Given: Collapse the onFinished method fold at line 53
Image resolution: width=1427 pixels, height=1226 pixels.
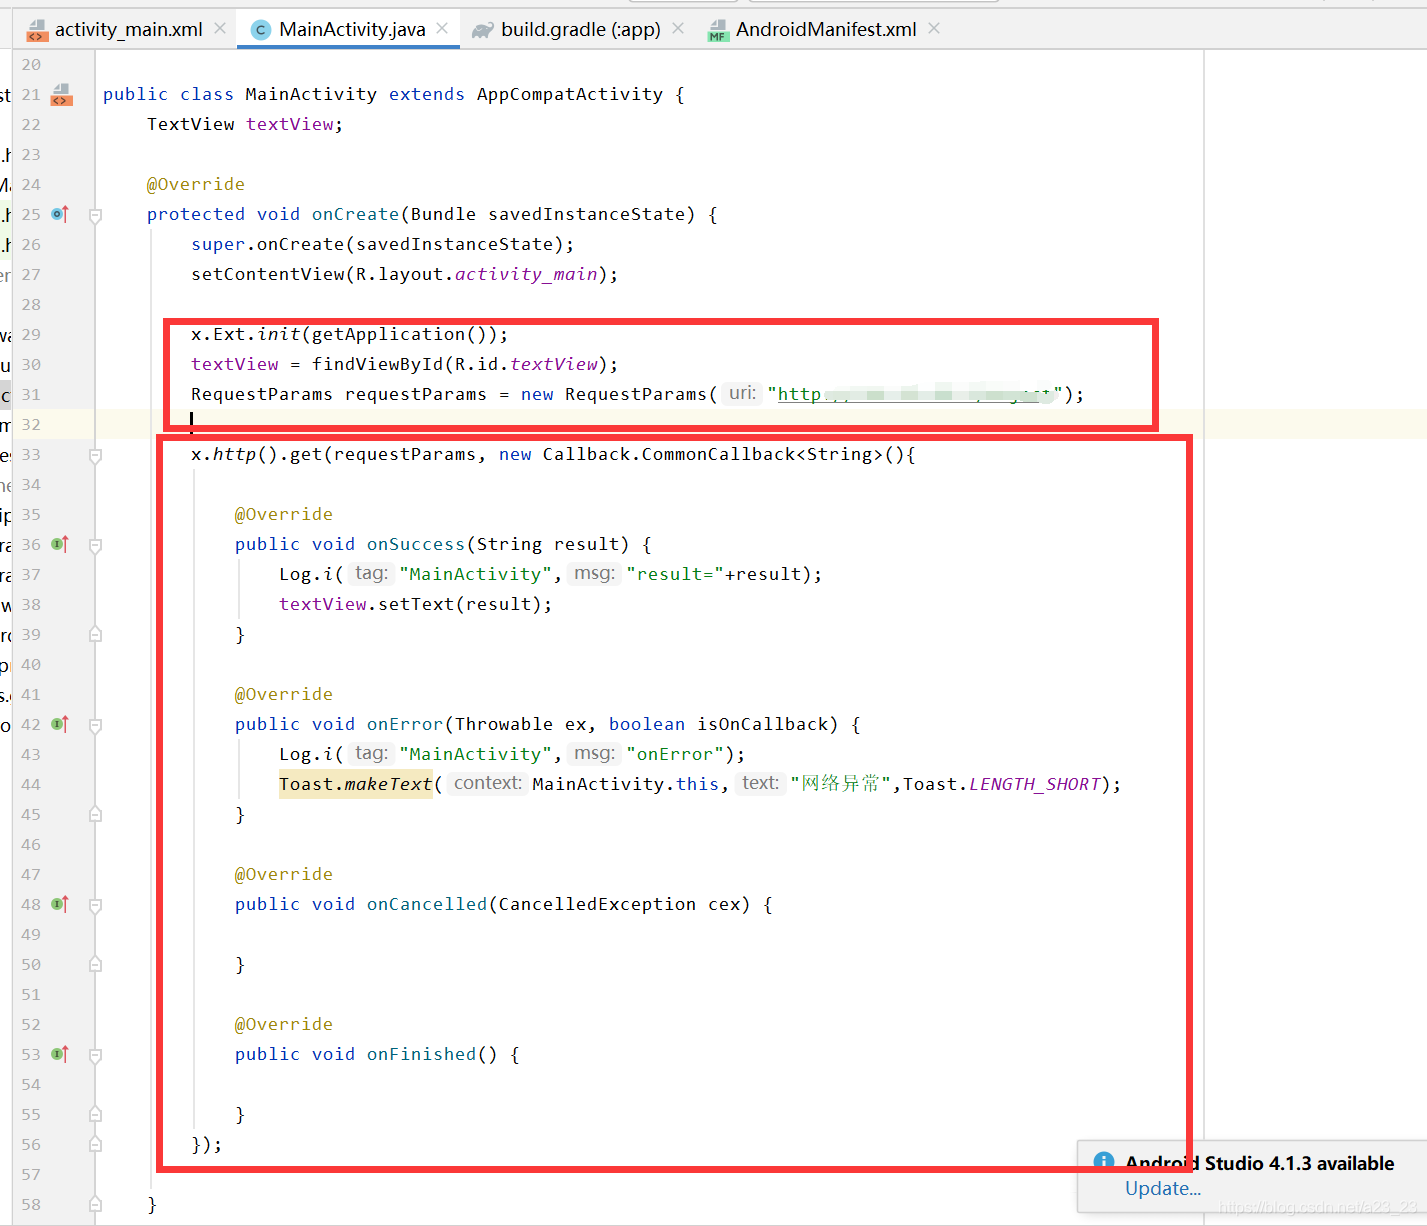Looking at the screenshot, I should click(x=96, y=1055).
